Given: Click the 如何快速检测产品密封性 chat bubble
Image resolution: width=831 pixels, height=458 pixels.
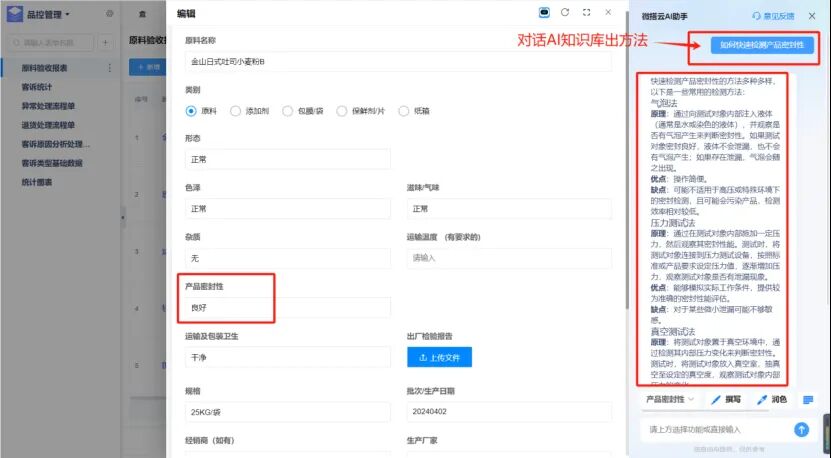Looking at the screenshot, I should [762, 45].
